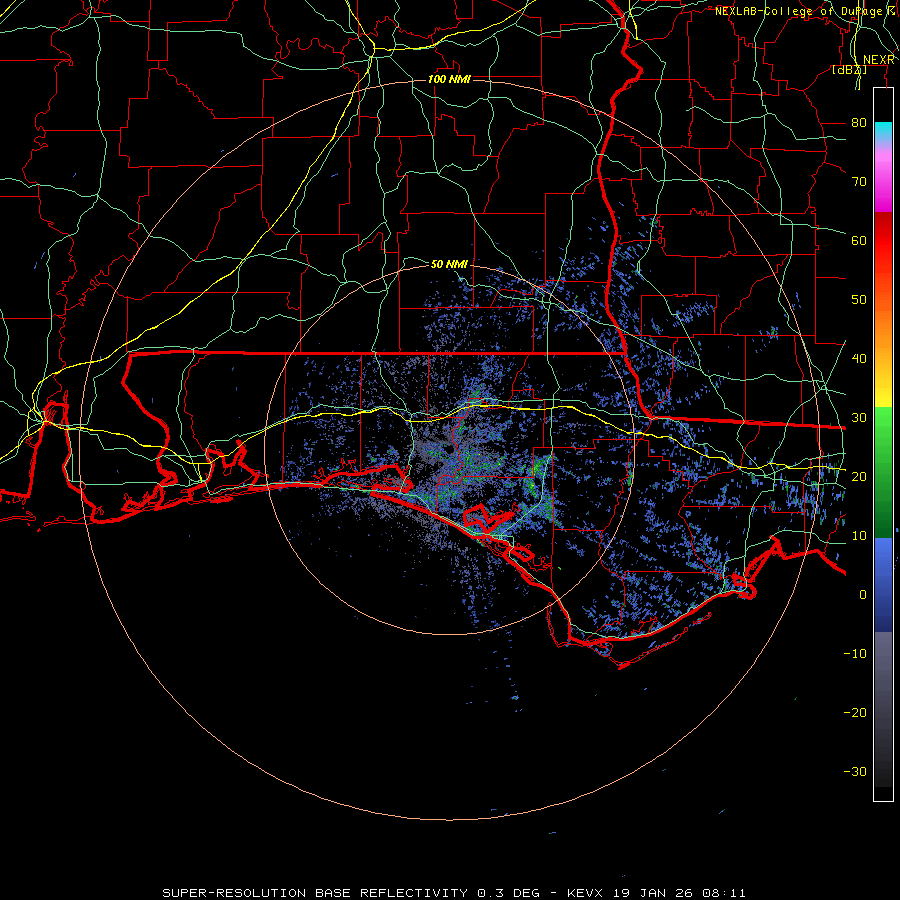Click the 30 value on the dBZ scale
The width and height of the screenshot is (900, 900).
pos(859,417)
